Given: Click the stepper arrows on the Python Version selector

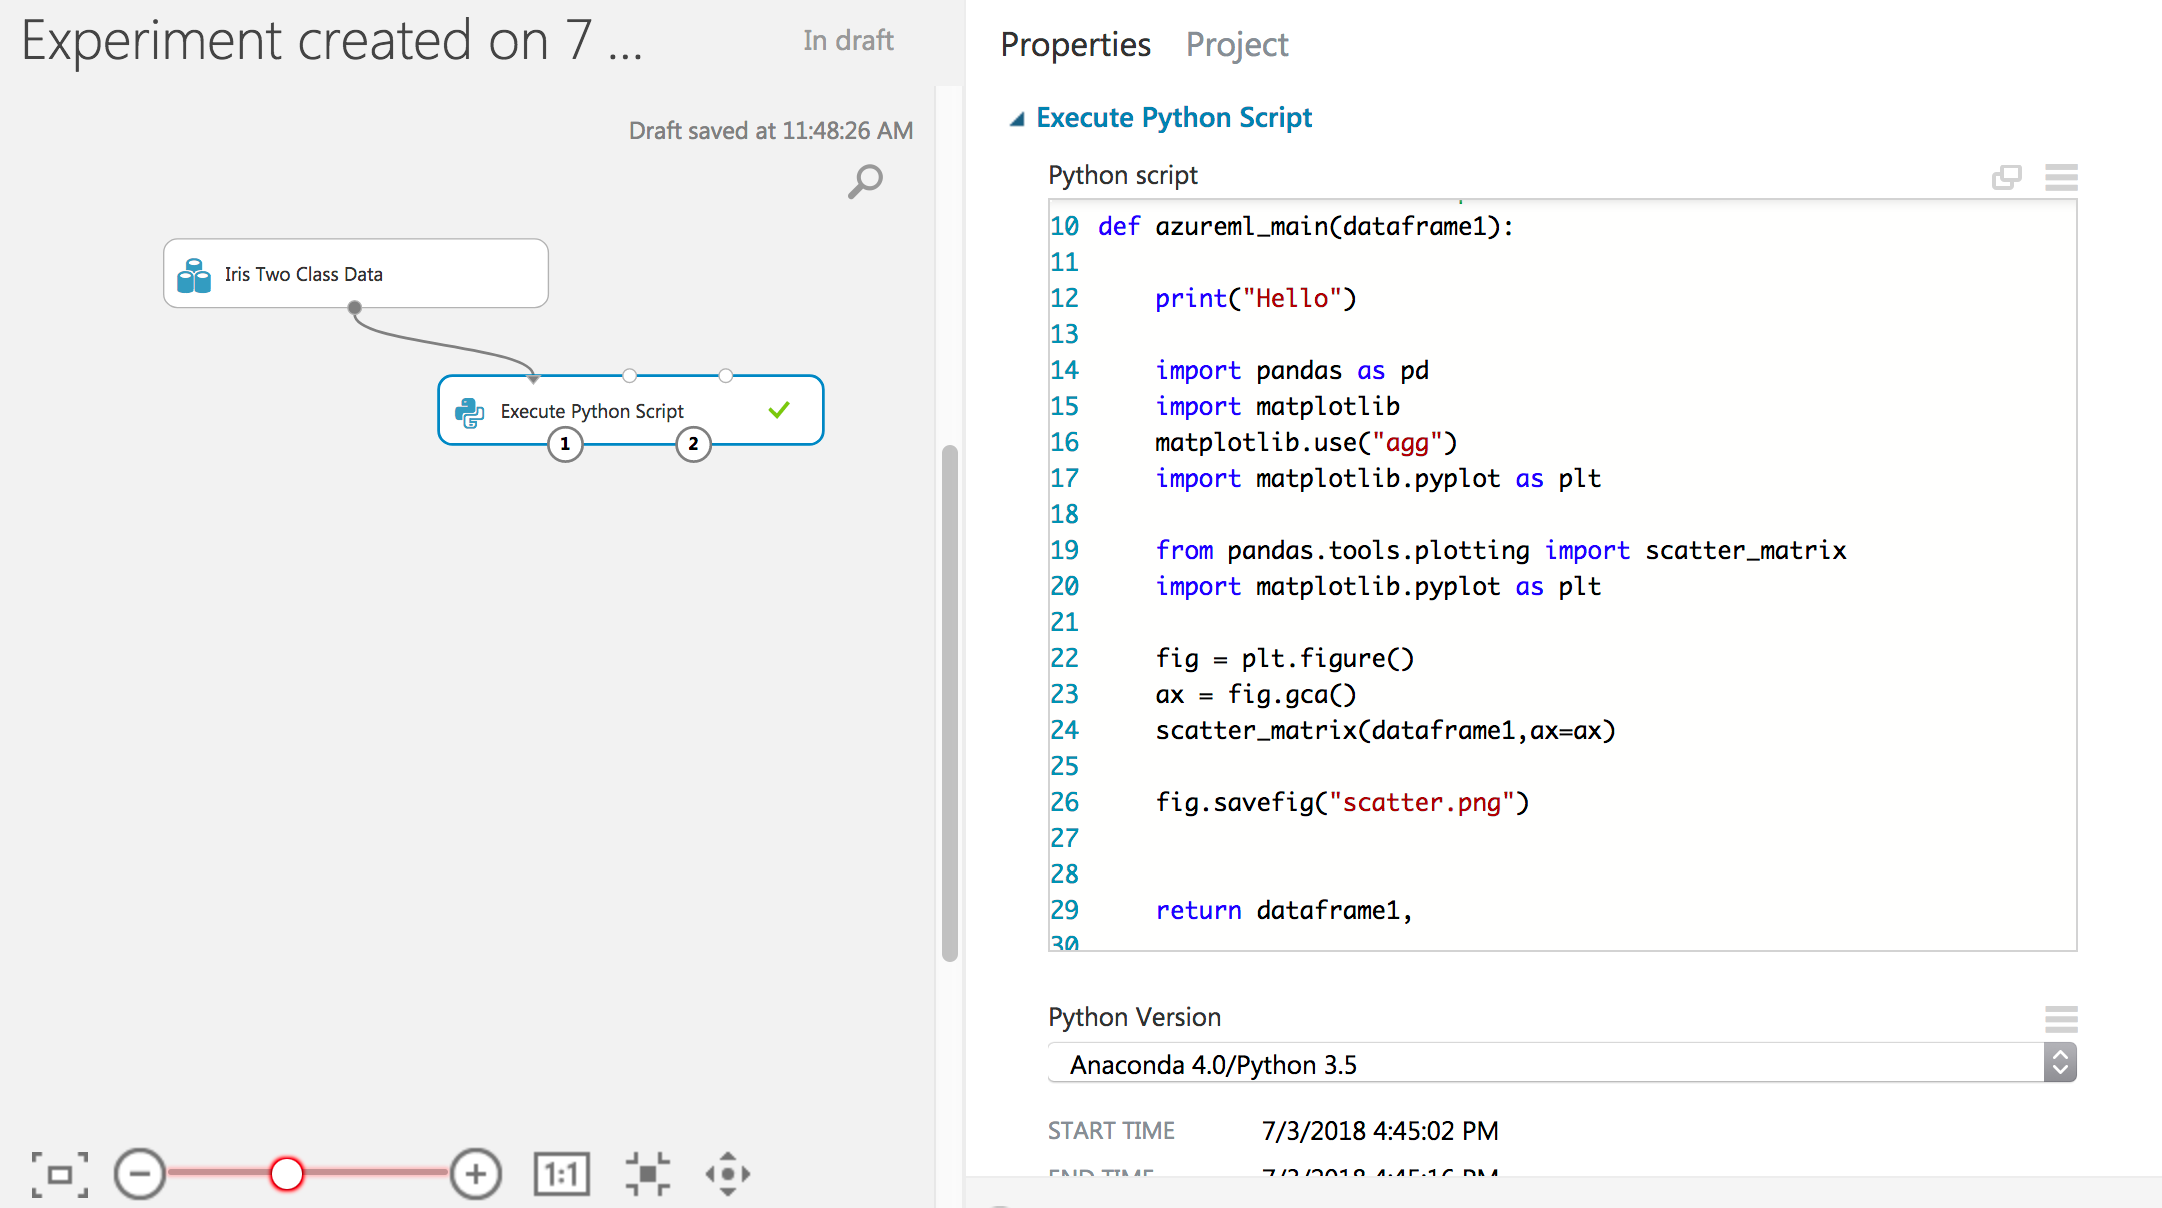Looking at the screenshot, I should [x=2059, y=1062].
